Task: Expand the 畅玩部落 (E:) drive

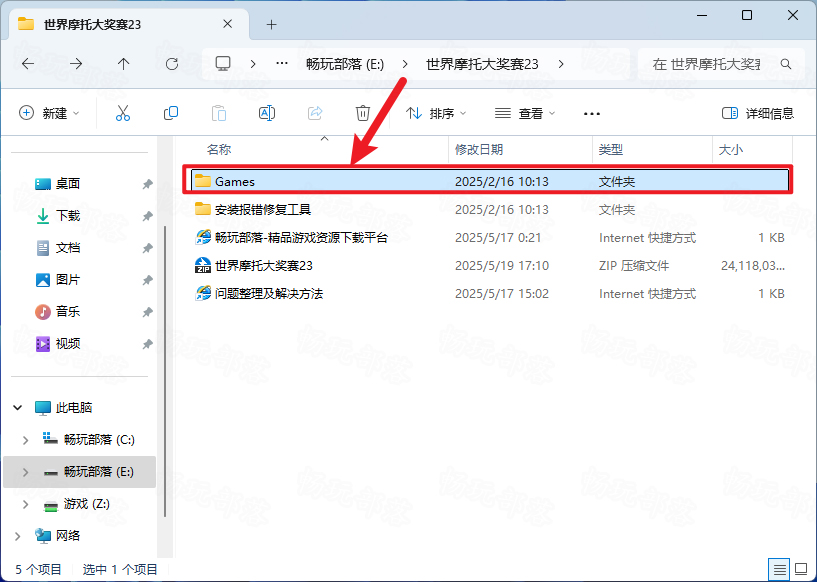Action: [26, 472]
